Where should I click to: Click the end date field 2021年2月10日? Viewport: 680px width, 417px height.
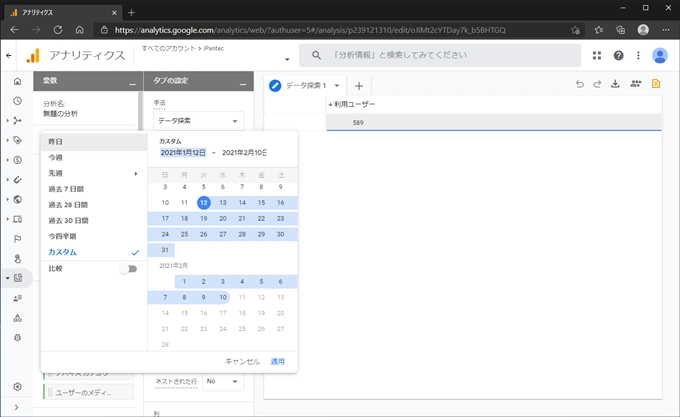coord(245,153)
